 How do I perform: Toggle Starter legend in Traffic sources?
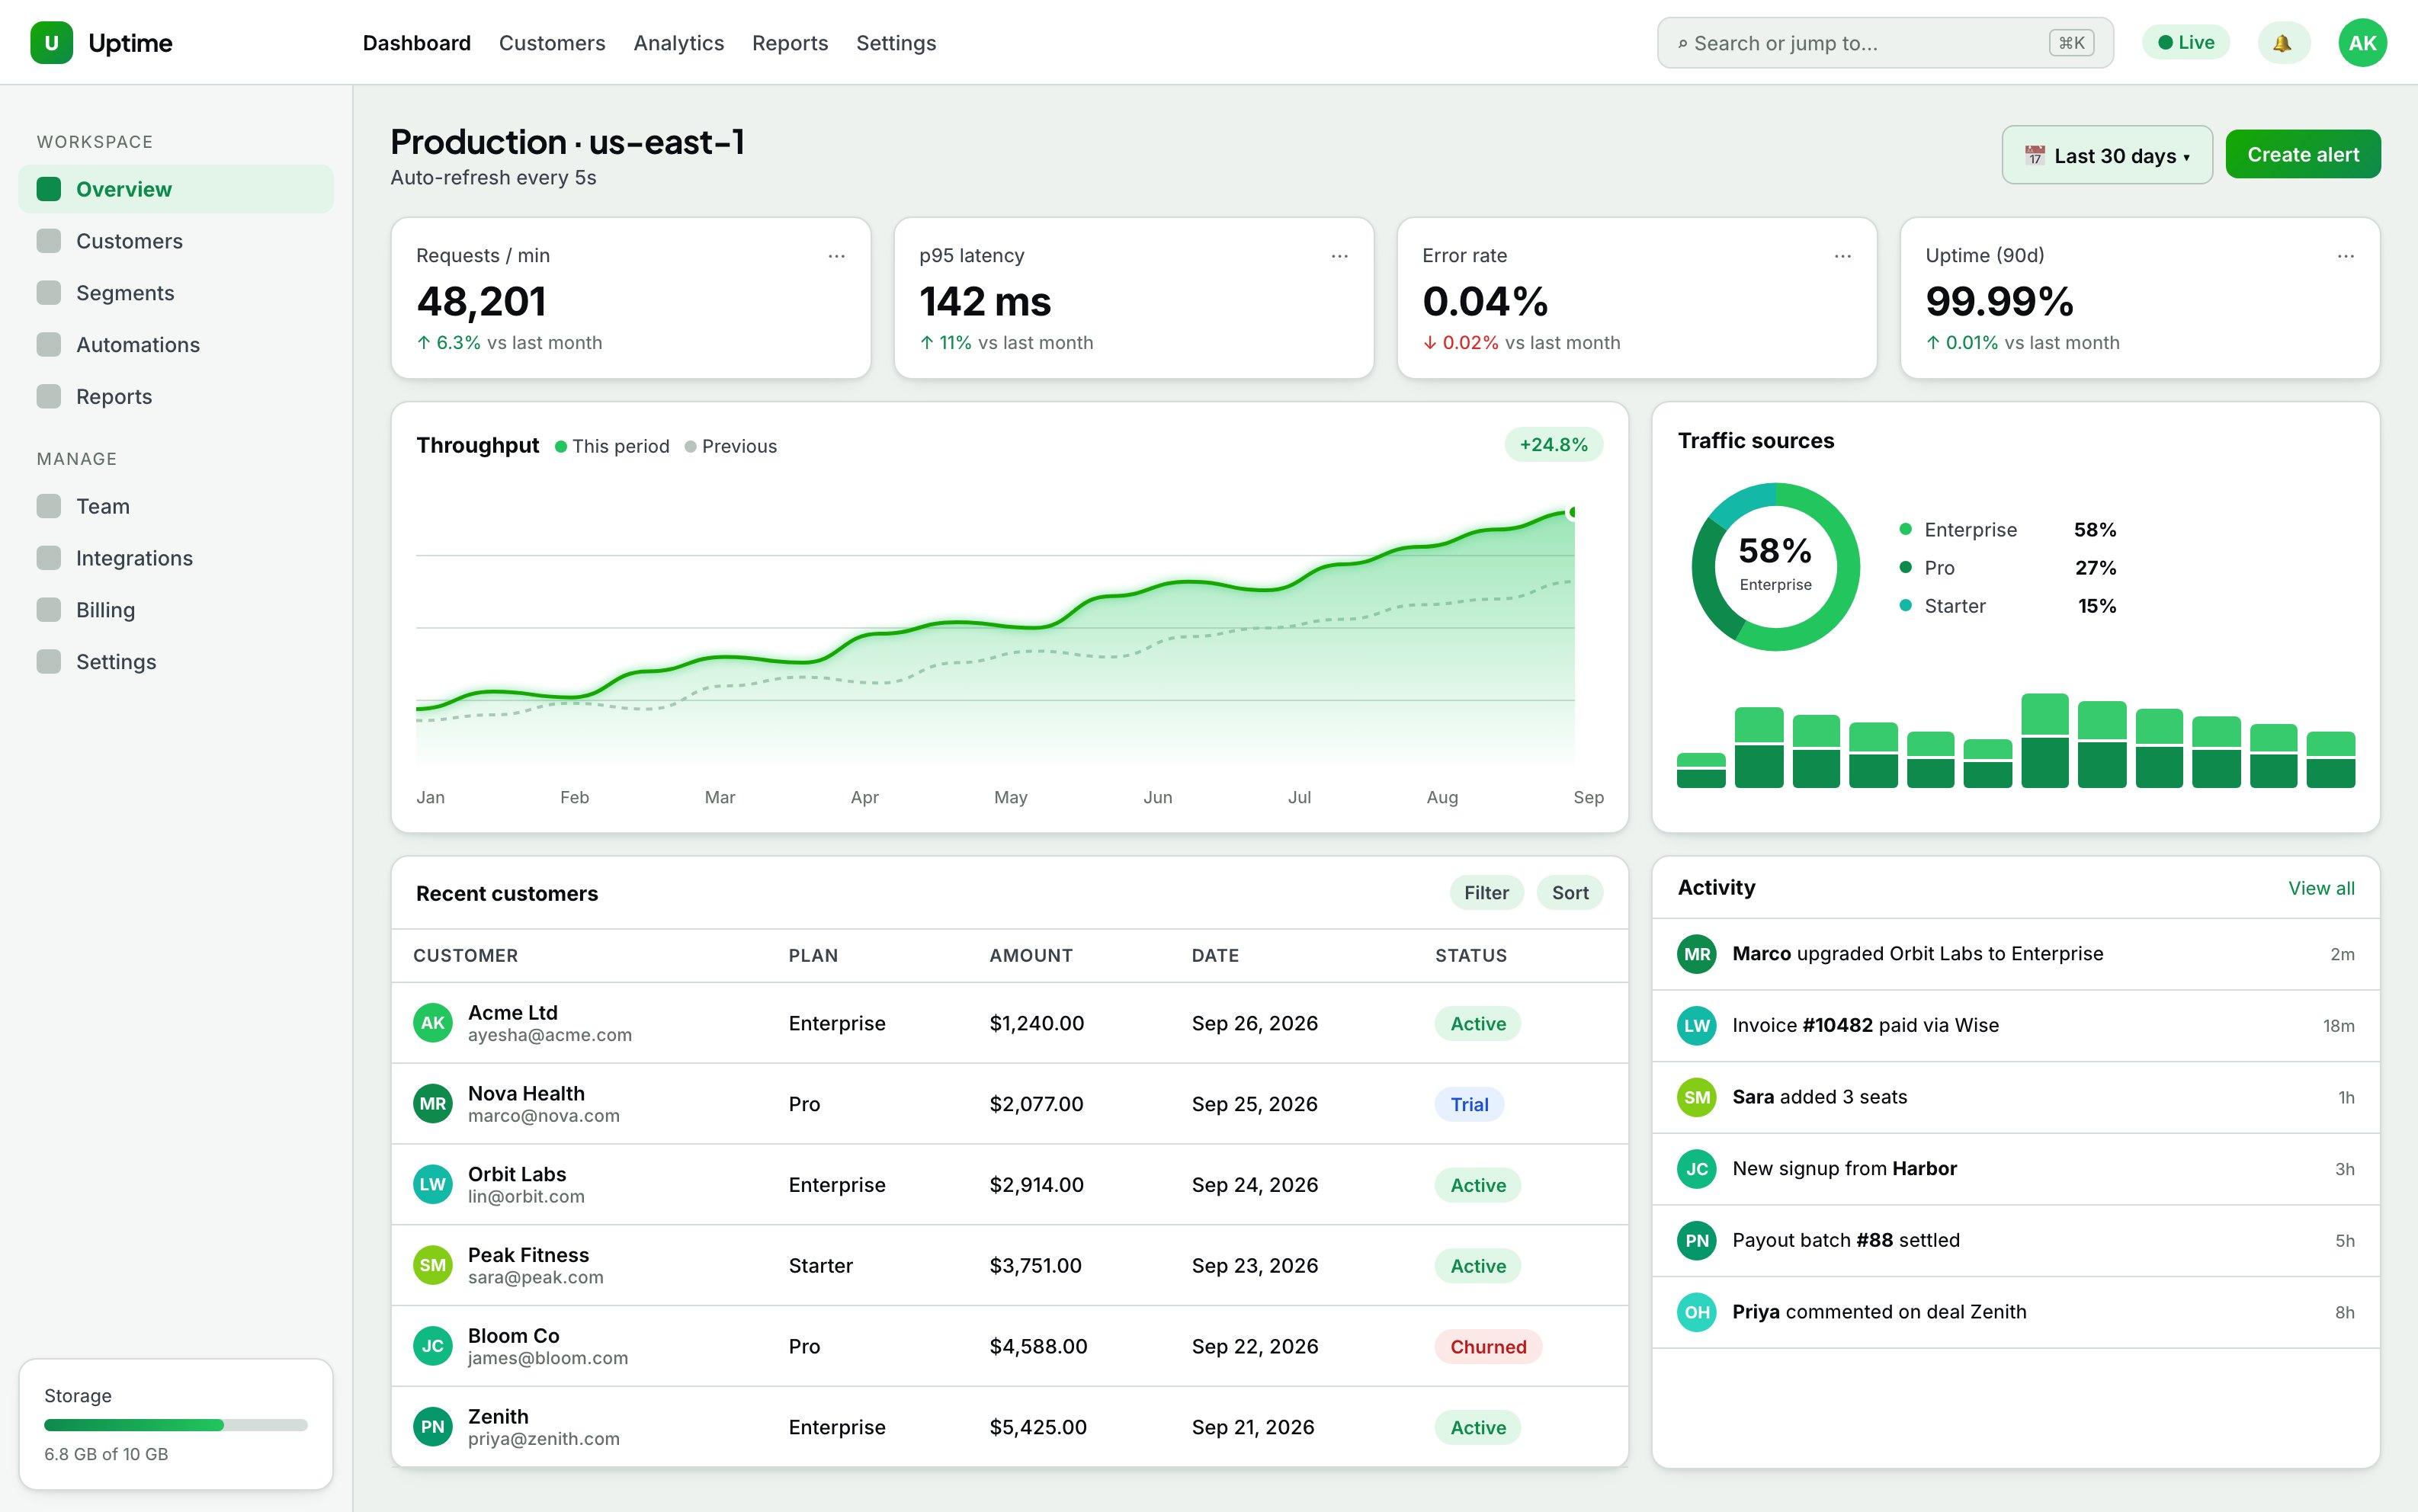2008,606
